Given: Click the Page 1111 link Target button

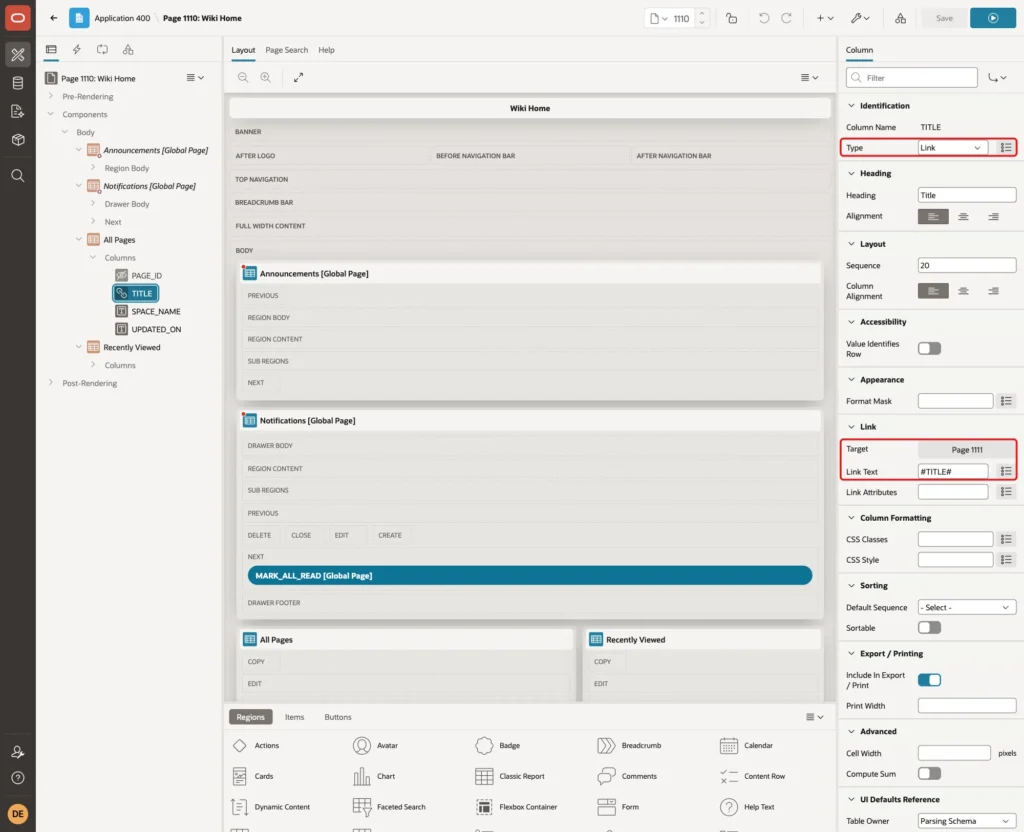Looking at the screenshot, I should 967,449.
